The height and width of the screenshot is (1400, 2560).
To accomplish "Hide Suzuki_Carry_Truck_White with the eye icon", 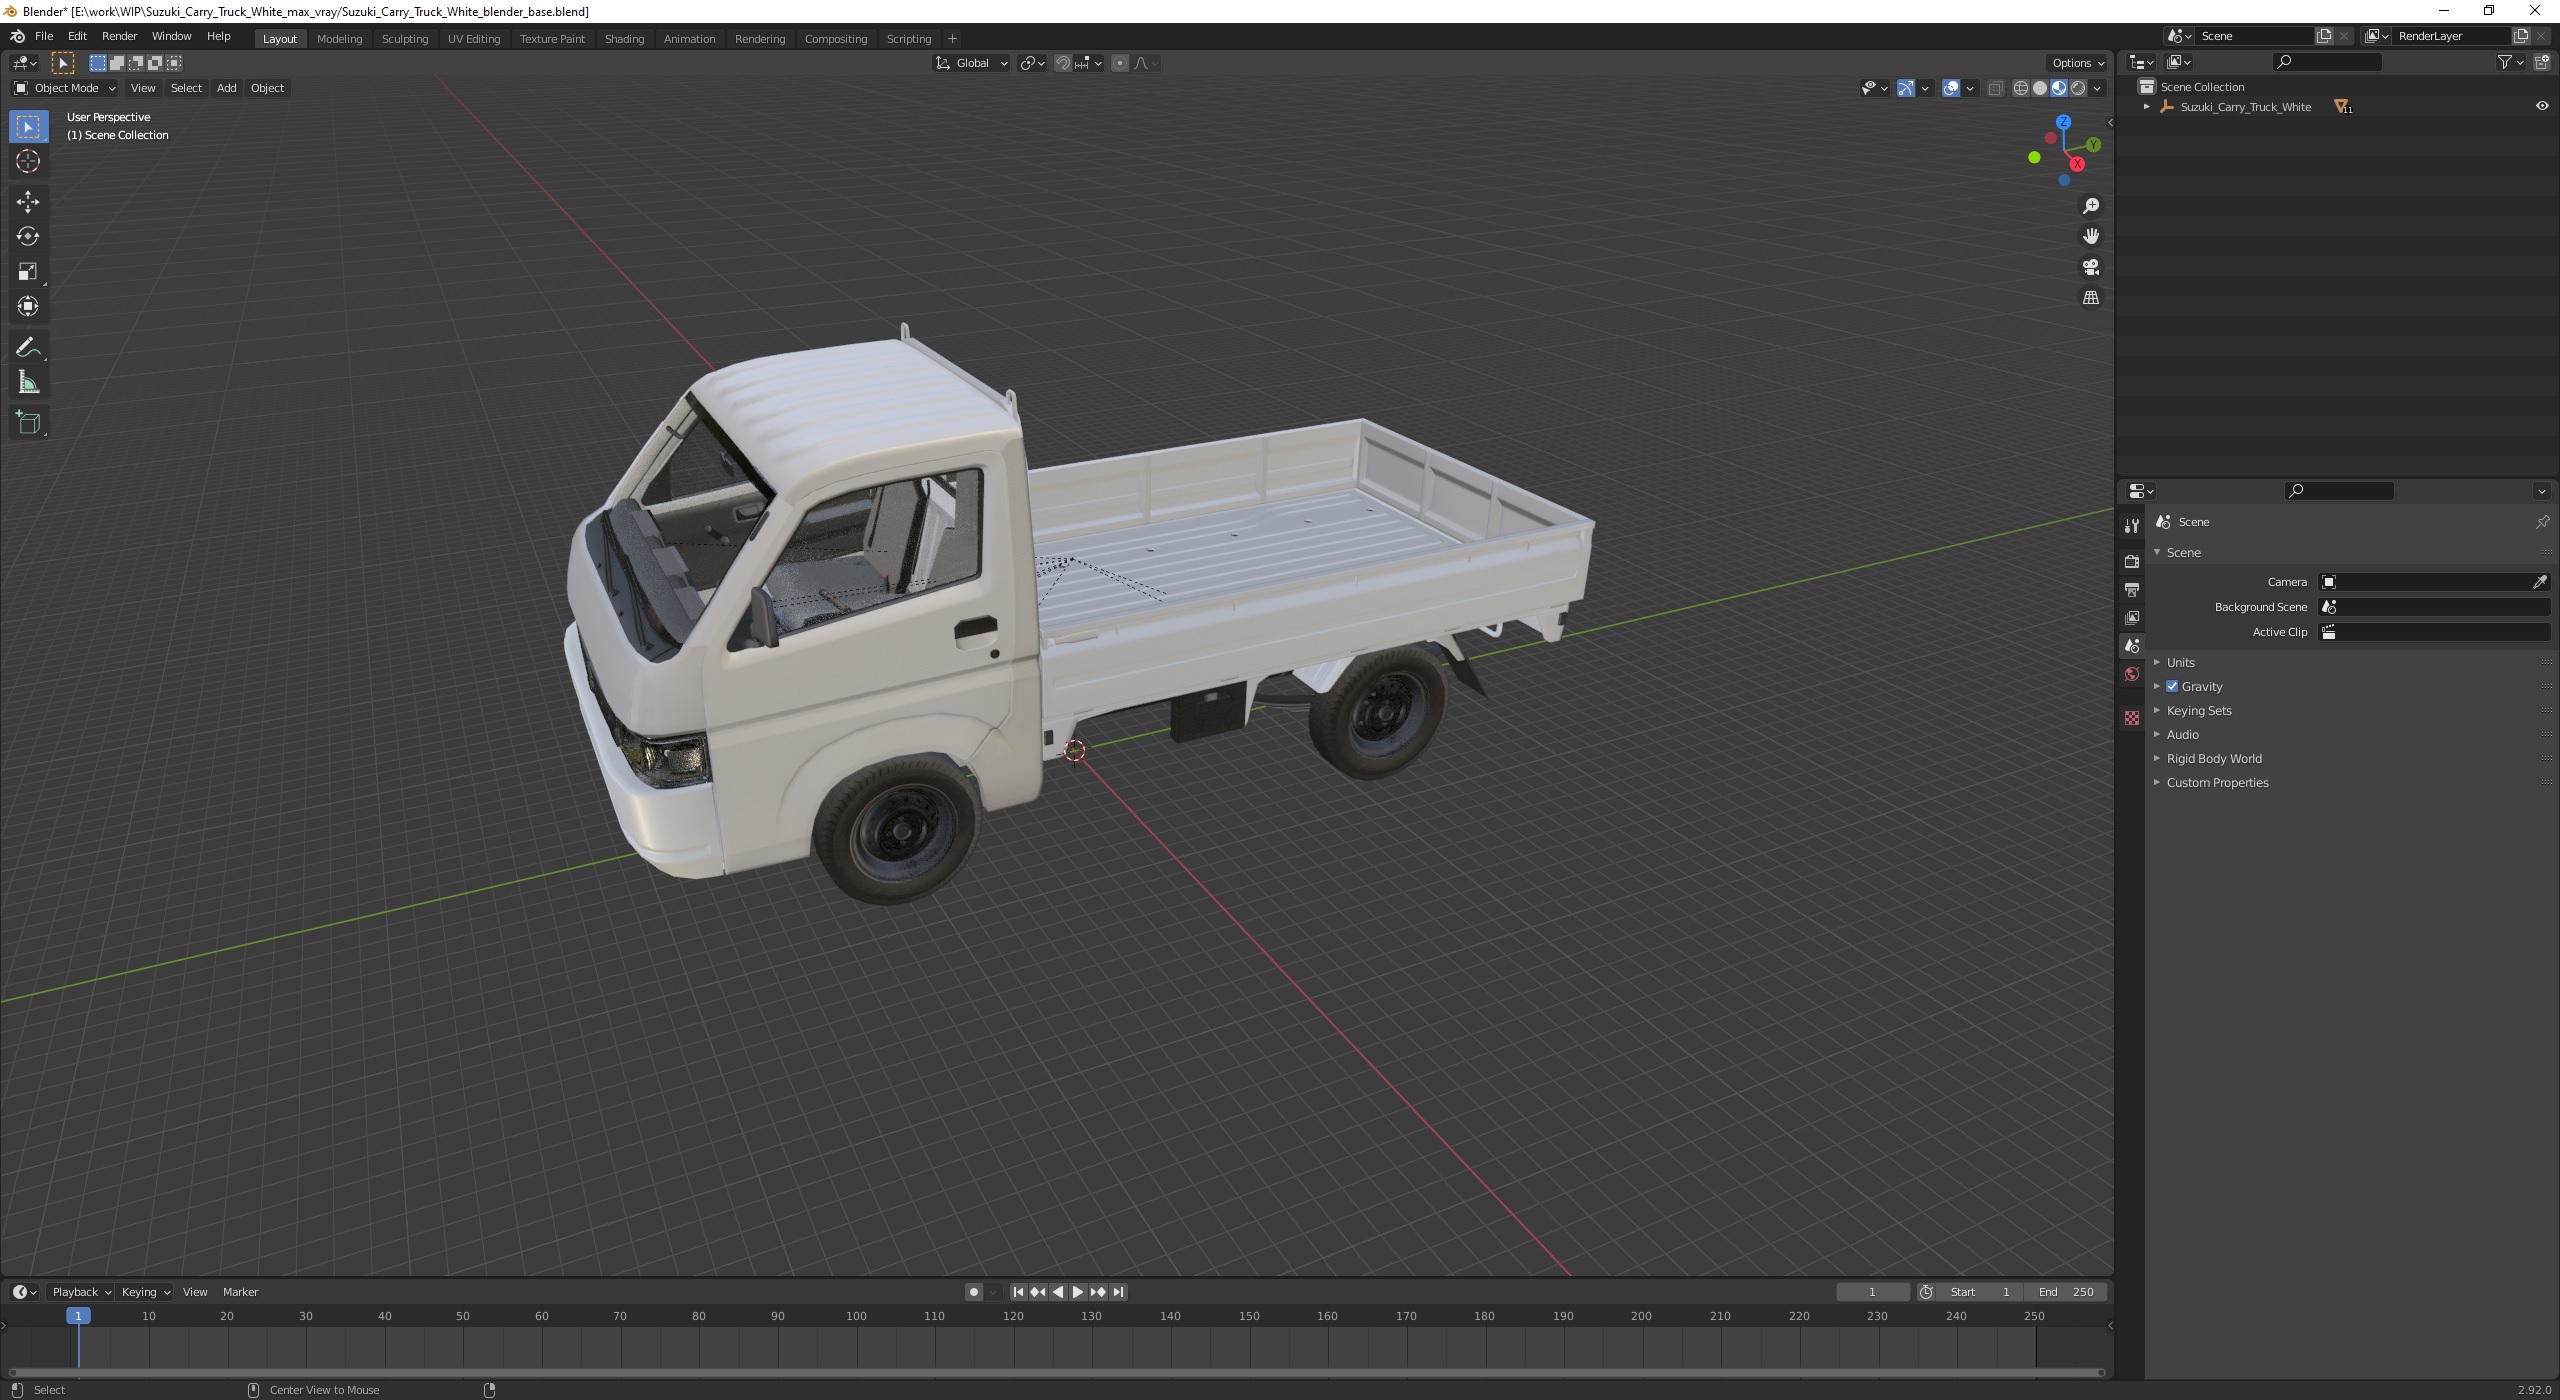I will 2541,106.
